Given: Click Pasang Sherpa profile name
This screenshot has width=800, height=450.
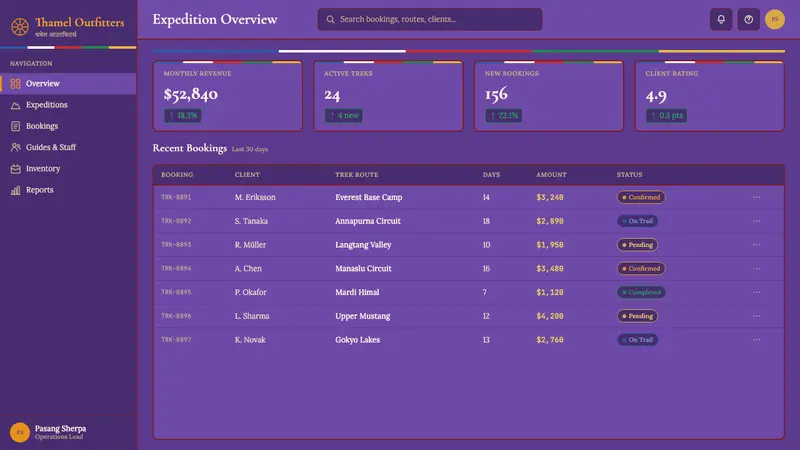Looking at the screenshot, I should coord(60,429).
